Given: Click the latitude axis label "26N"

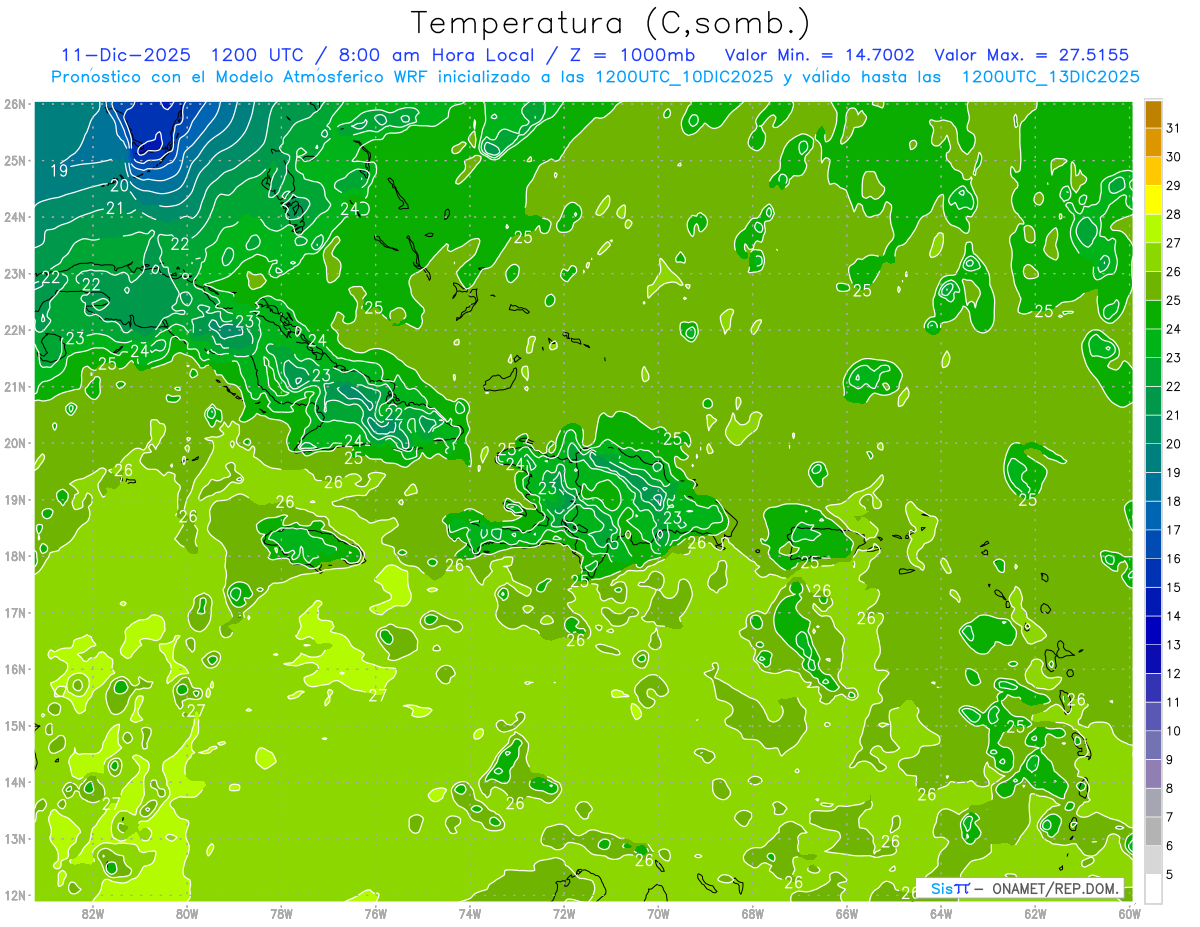Looking at the screenshot, I should coord(15,104).
